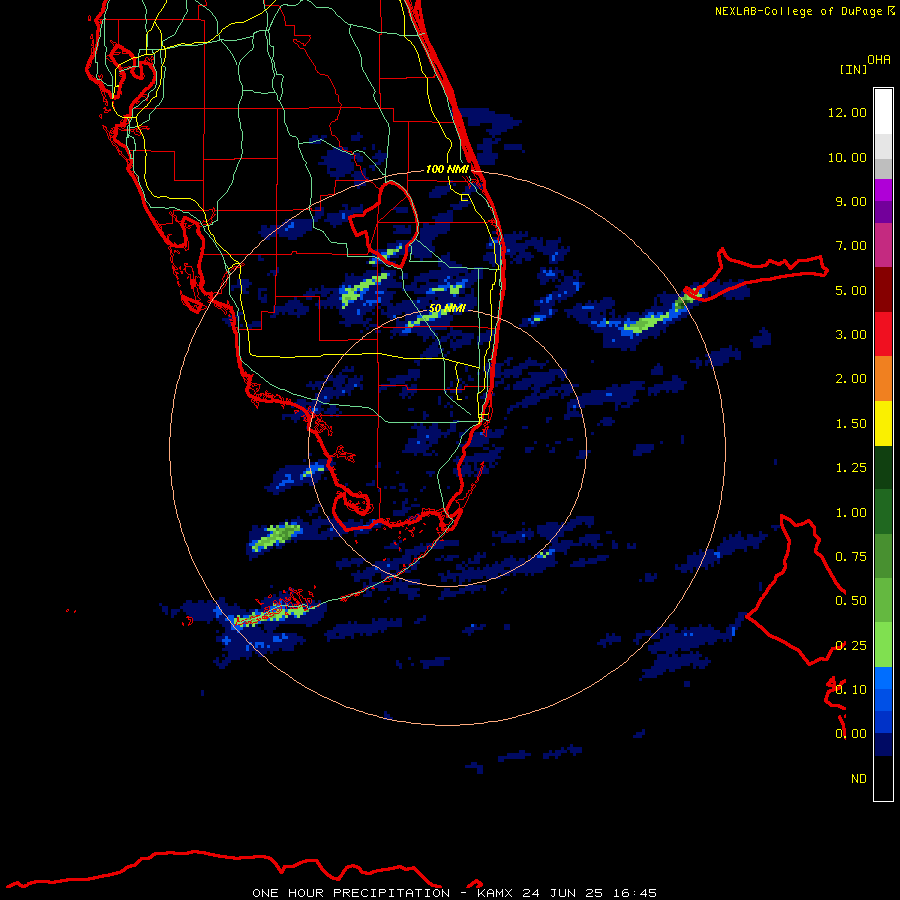The height and width of the screenshot is (900, 900).
Task: Pick the yellow legend swatch
Action: [x=883, y=423]
